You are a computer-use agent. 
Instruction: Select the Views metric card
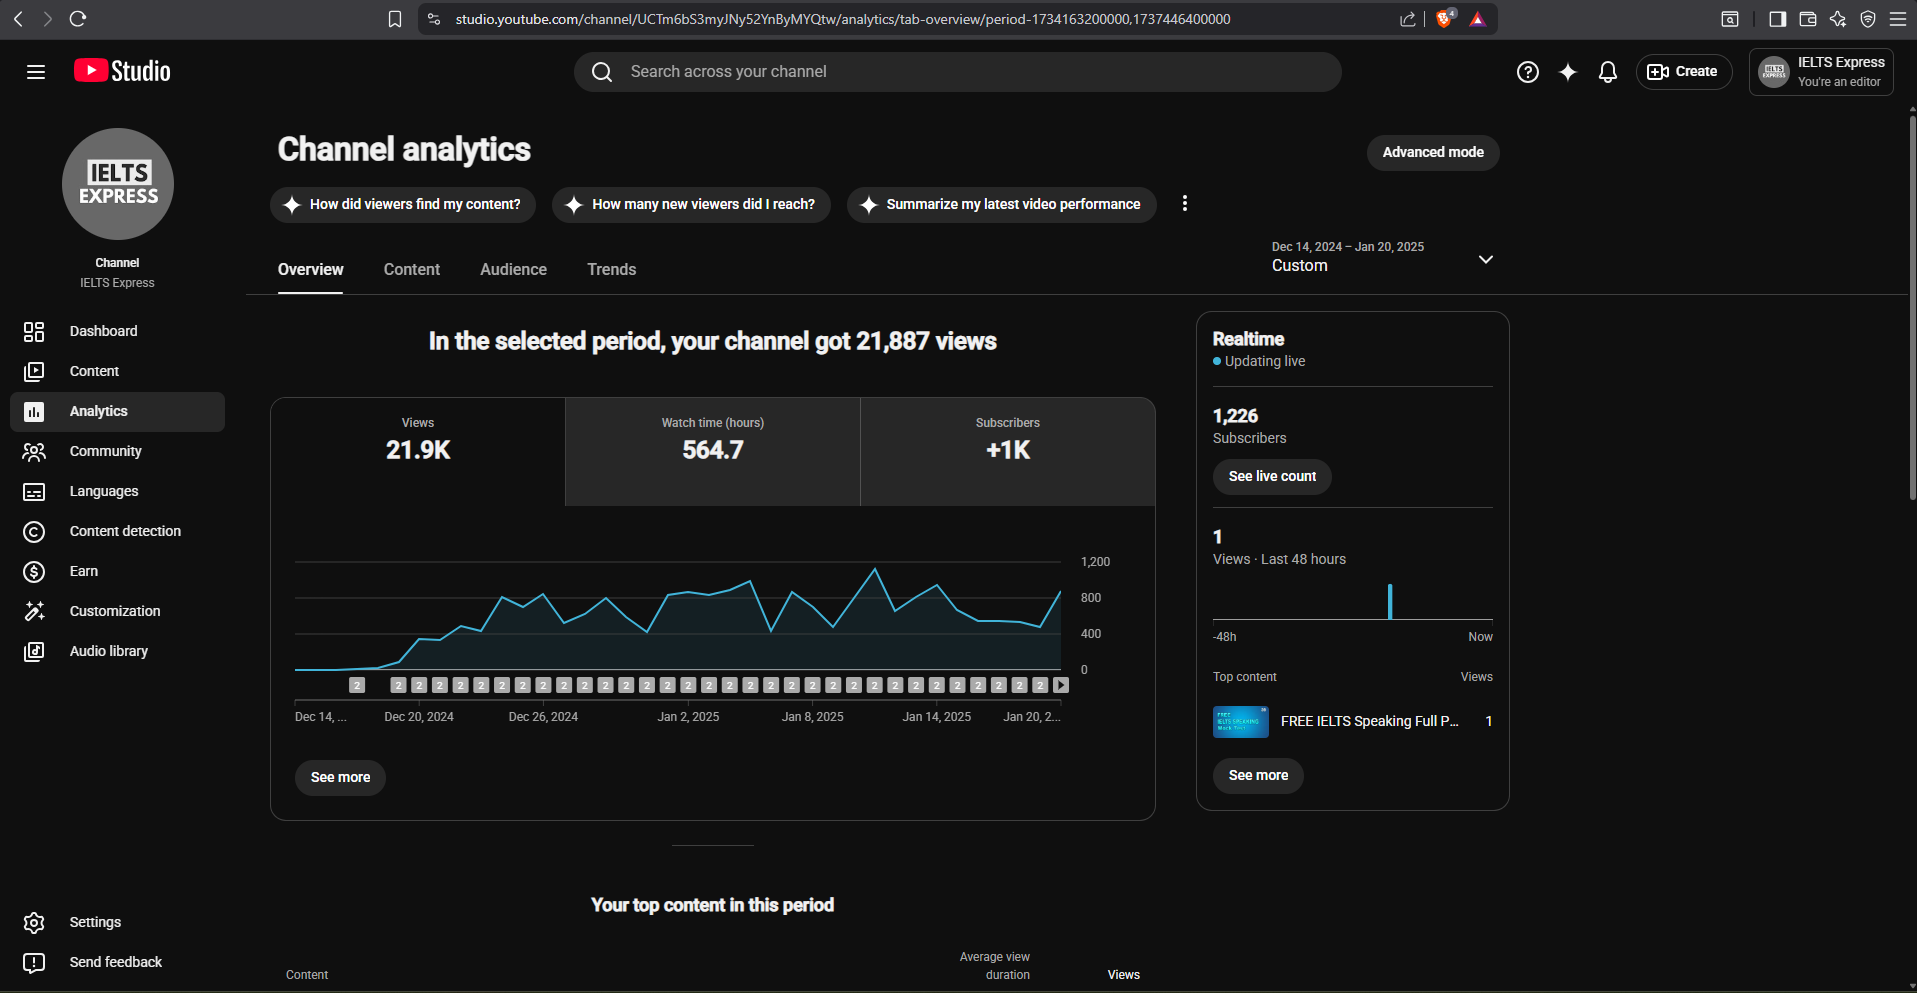(418, 451)
